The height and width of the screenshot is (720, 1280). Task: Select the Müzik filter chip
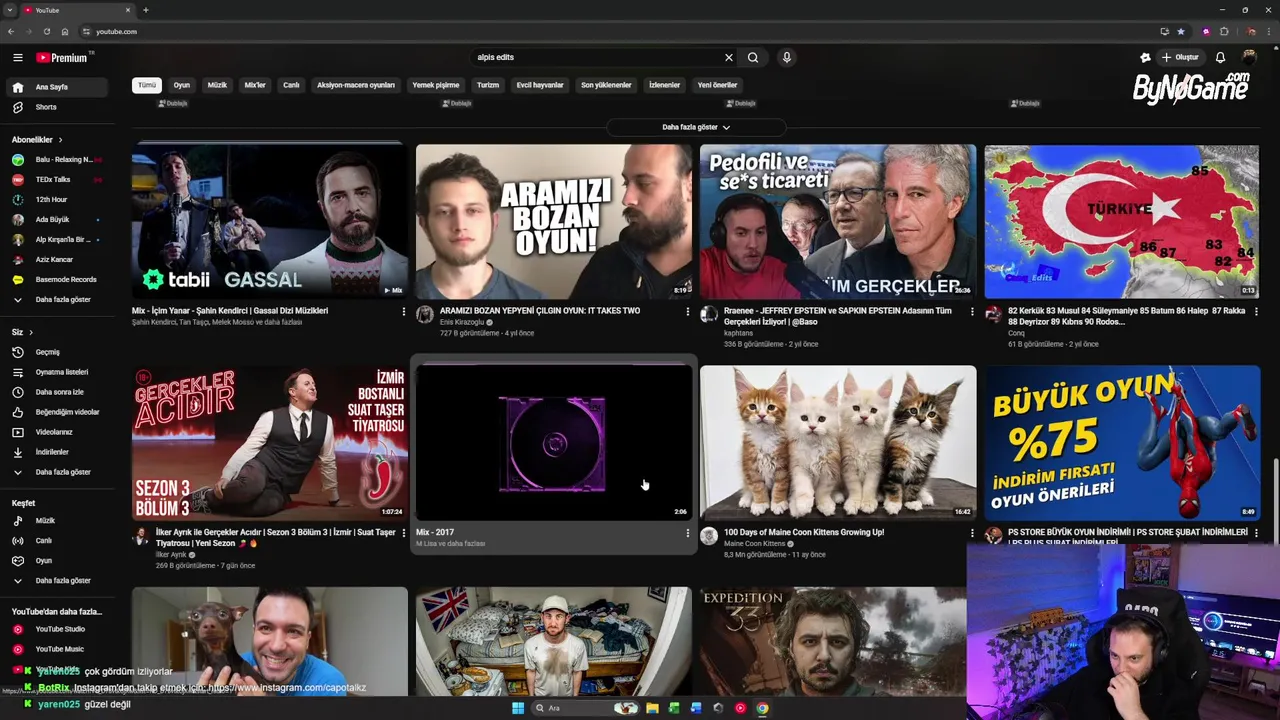coord(217,85)
